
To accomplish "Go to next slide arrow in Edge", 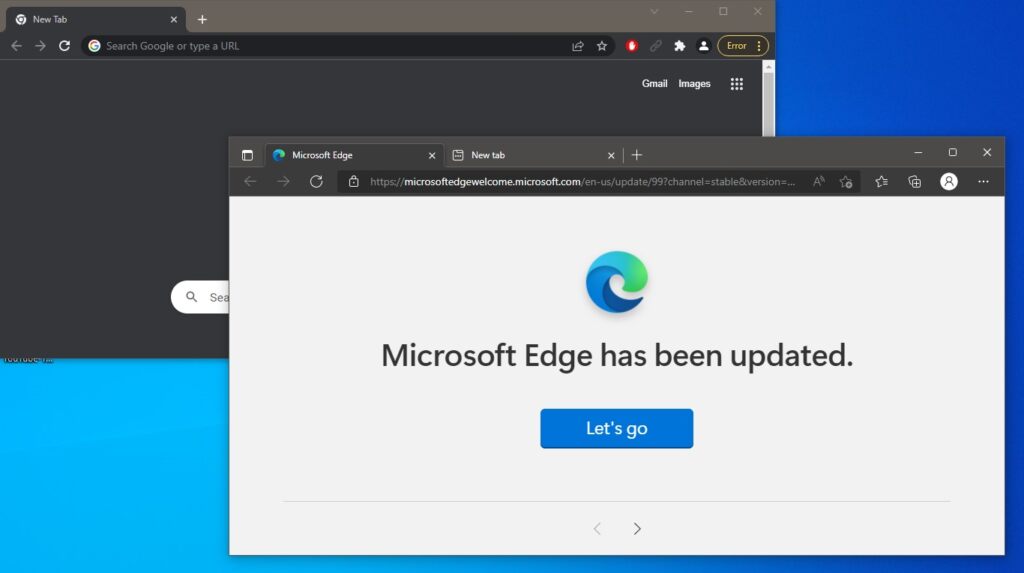I will point(637,529).
